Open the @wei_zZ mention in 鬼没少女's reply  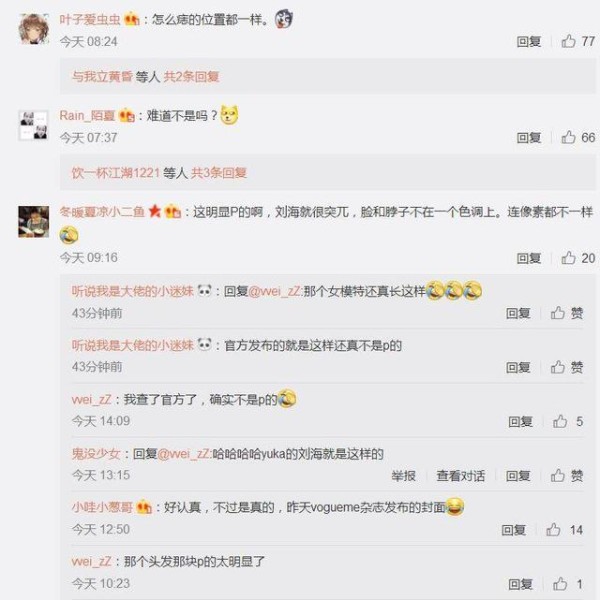coord(184,454)
